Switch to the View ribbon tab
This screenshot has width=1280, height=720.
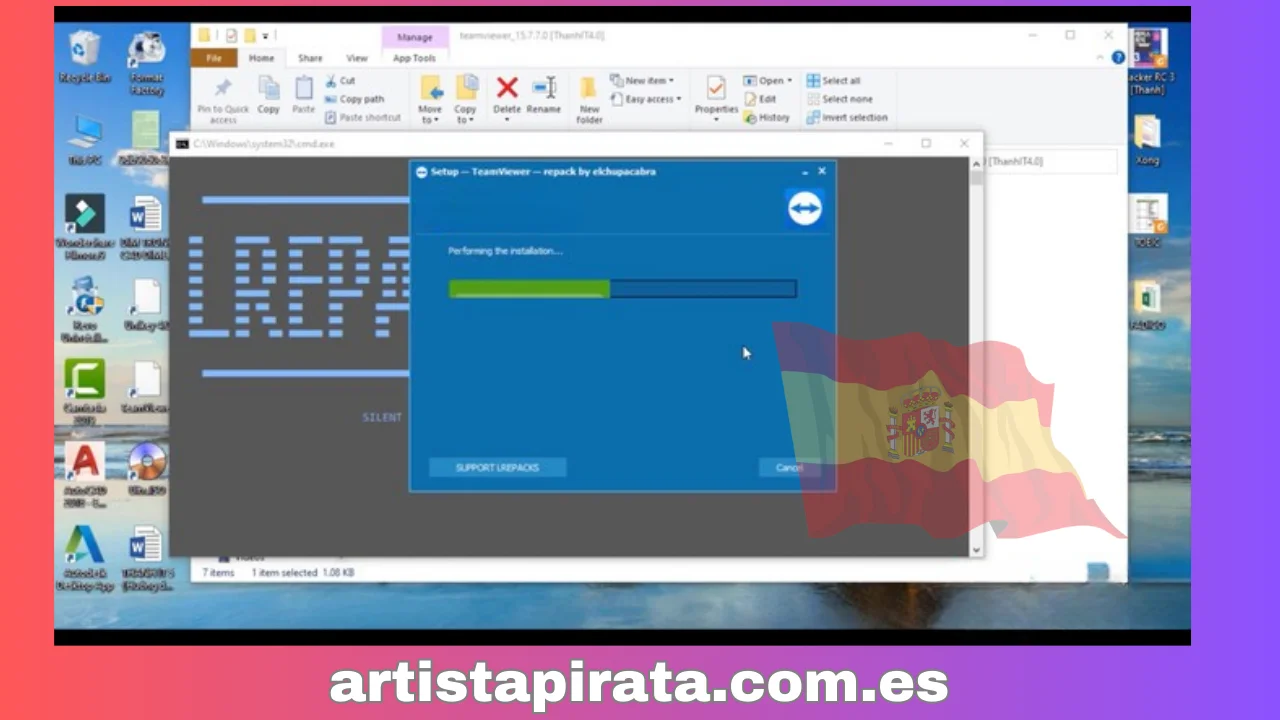pos(357,58)
